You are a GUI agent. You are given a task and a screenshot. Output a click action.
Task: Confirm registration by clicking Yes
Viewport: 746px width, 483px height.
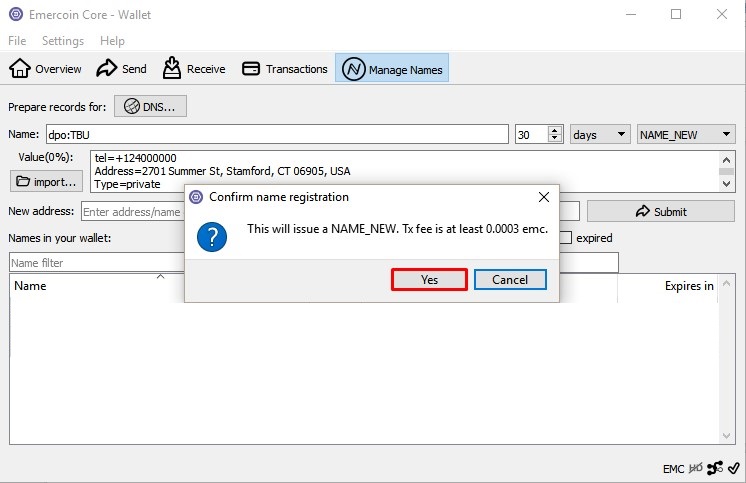tap(429, 279)
